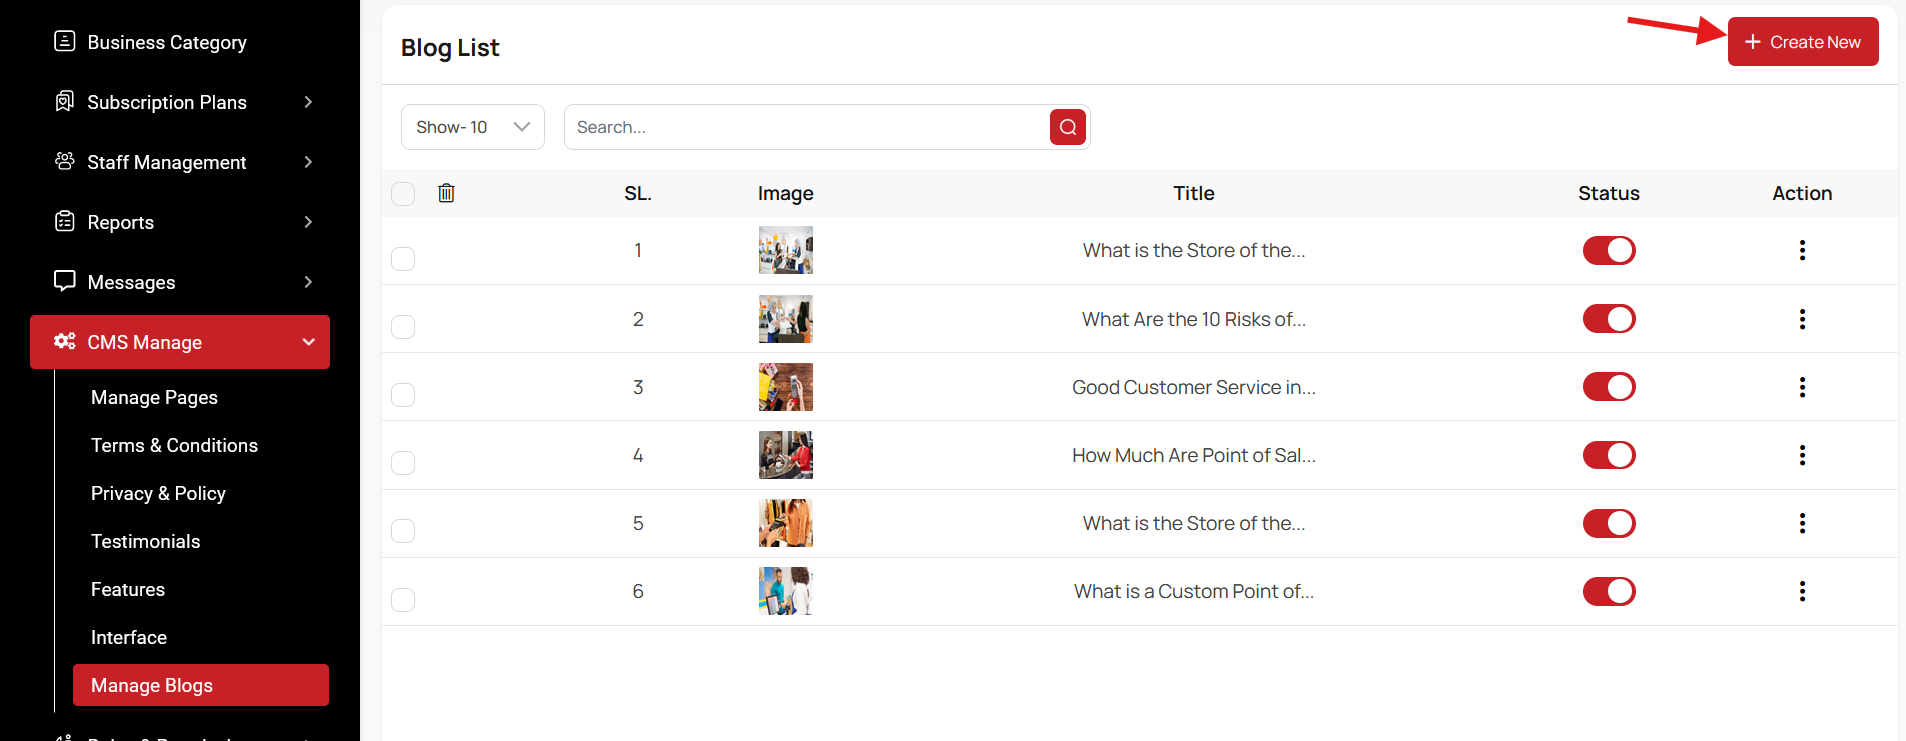Check the select-all checkbox in table header

403,194
